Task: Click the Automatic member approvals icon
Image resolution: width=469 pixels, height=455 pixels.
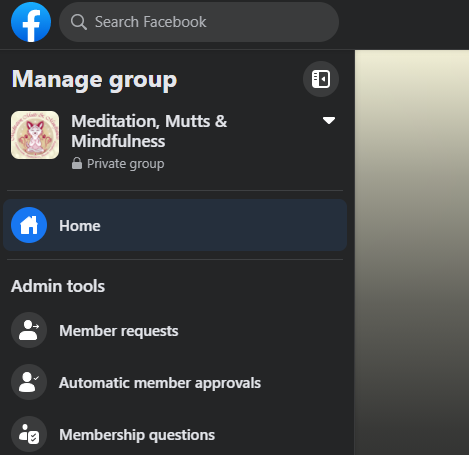Action: [x=29, y=382]
